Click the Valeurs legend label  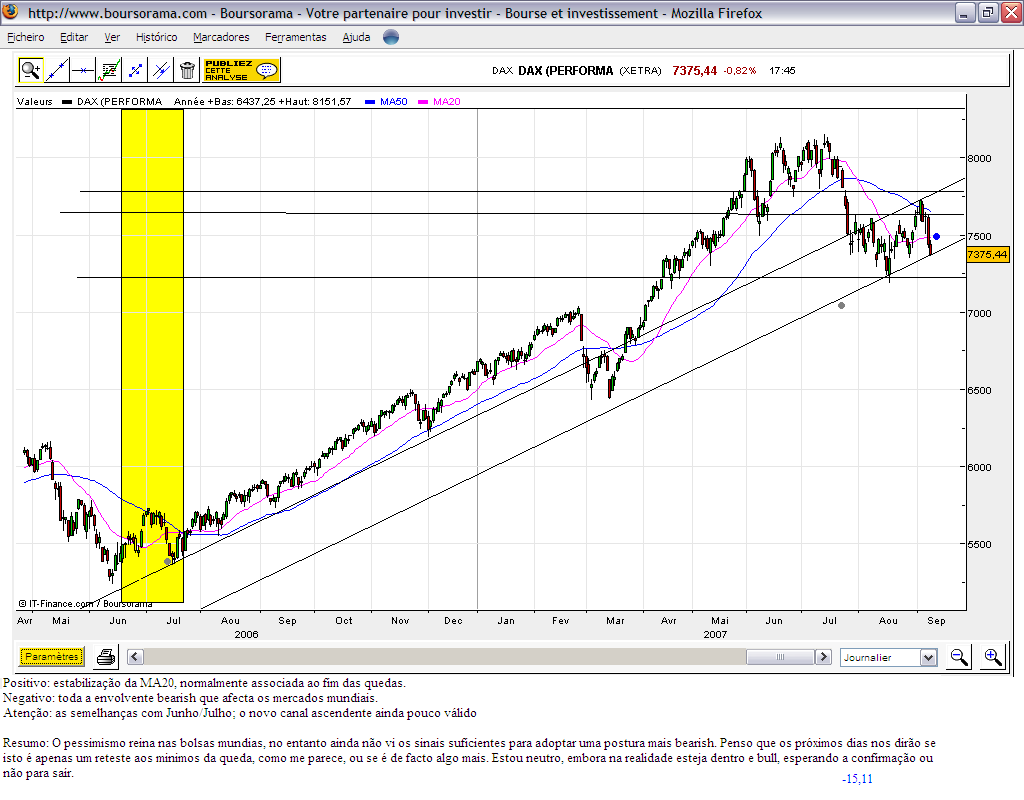pos(35,101)
